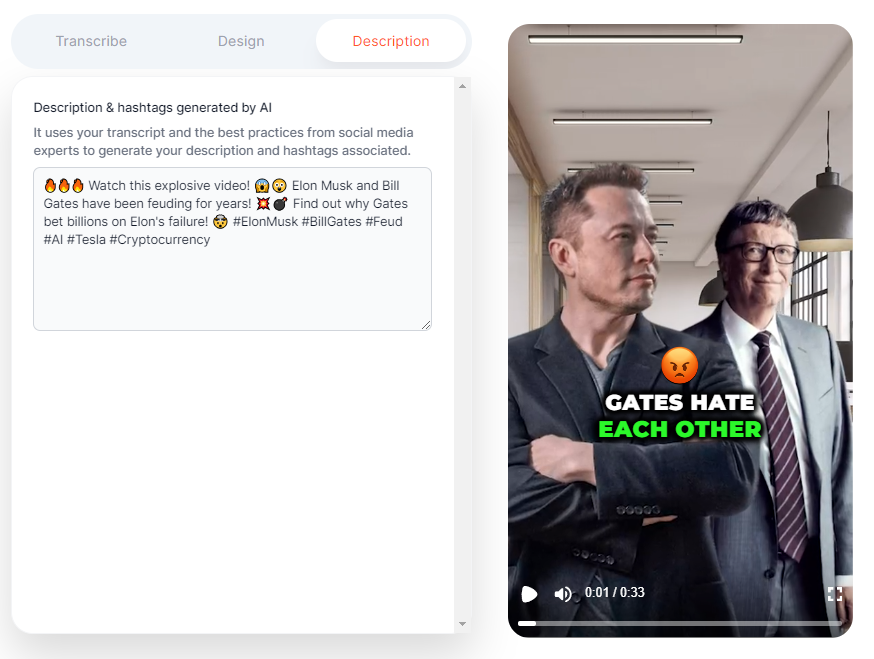Image resolution: width=874 pixels, height=659 pixels.
Task: Click the 'GATES HATE' caption text
Action: pos(679,403)
